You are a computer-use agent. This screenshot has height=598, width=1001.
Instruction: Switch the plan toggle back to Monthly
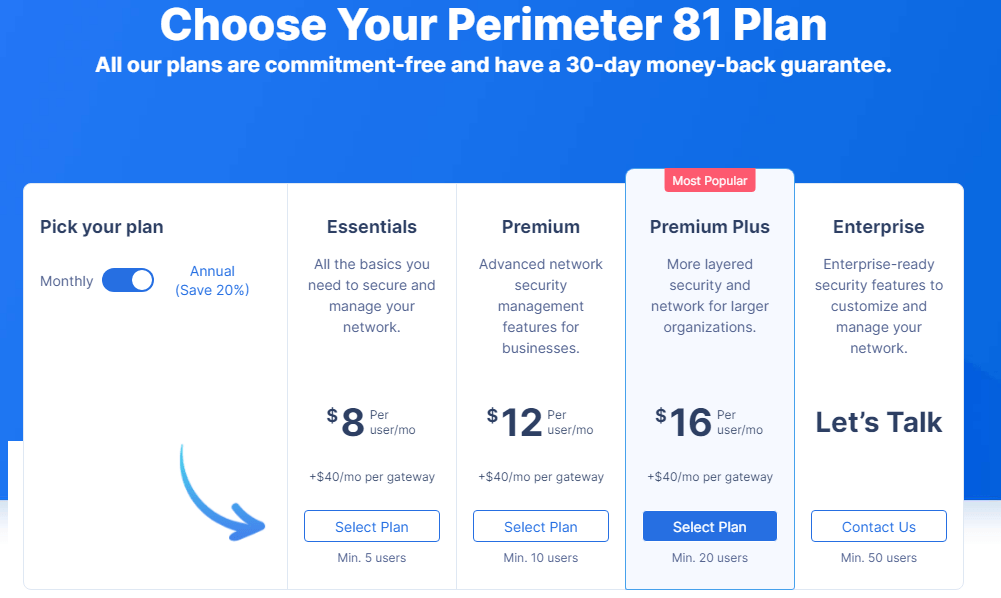[x=128, y=280]
